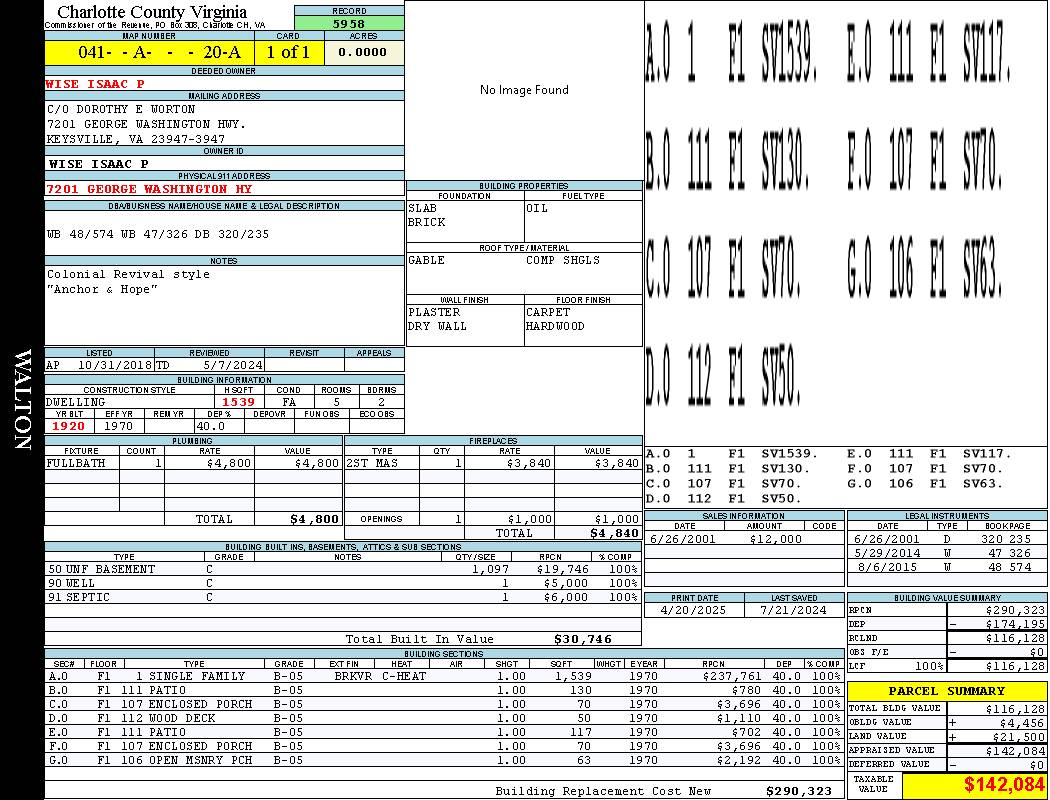Image resolution: width=1050 pixels, height=800 pixels.
Task: Select the 90 WELL built-in row
Action: 343,583
